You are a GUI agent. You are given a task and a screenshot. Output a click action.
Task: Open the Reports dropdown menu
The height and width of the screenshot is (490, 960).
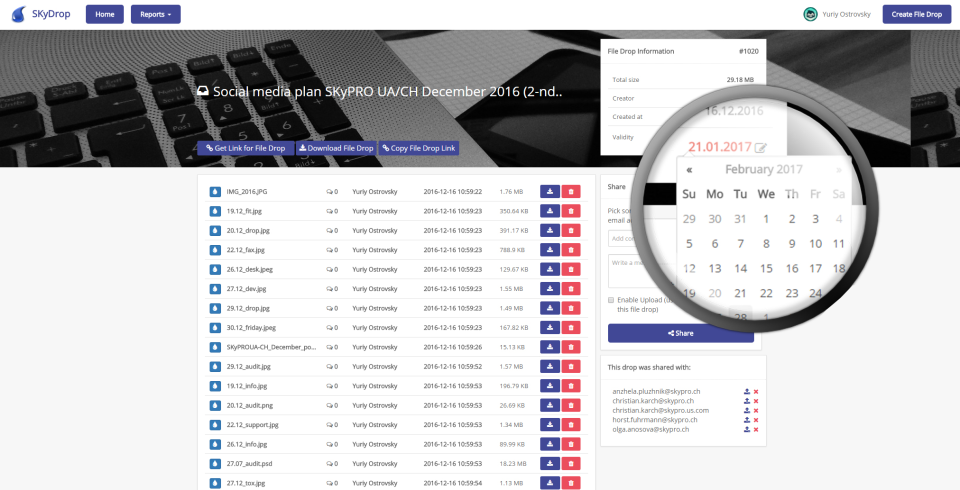click(x=156, y=14)
